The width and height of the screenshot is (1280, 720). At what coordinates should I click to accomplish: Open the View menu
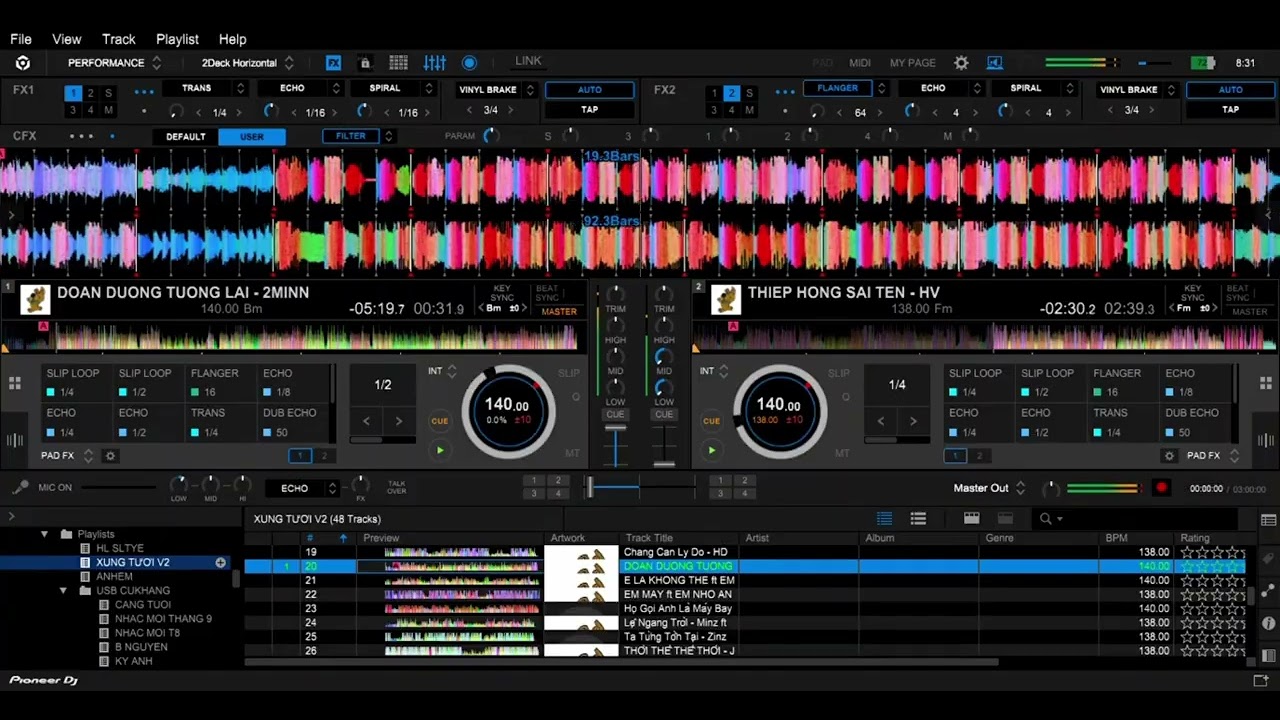tap(66, 39)
